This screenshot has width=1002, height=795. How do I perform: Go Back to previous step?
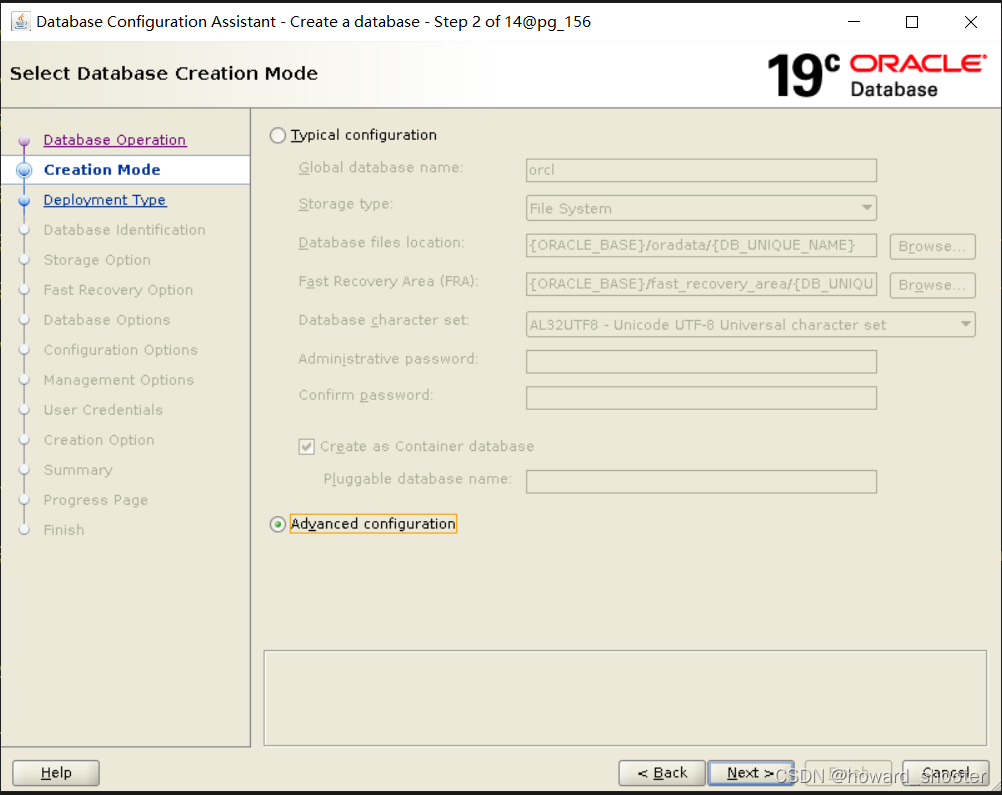662,773
